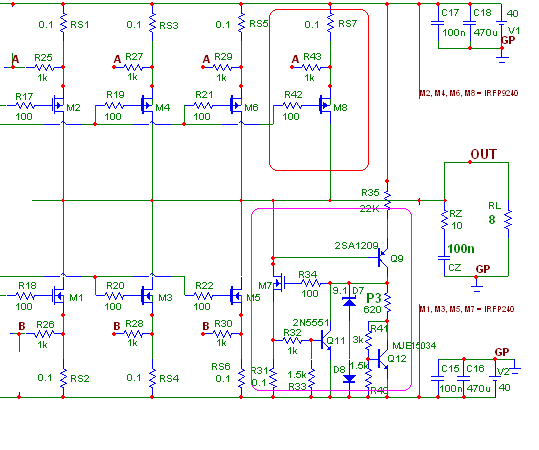Viewport: 539px width, 450px height.
Task: Select capacitor C17 symbol
Action: tap(438, 23)
